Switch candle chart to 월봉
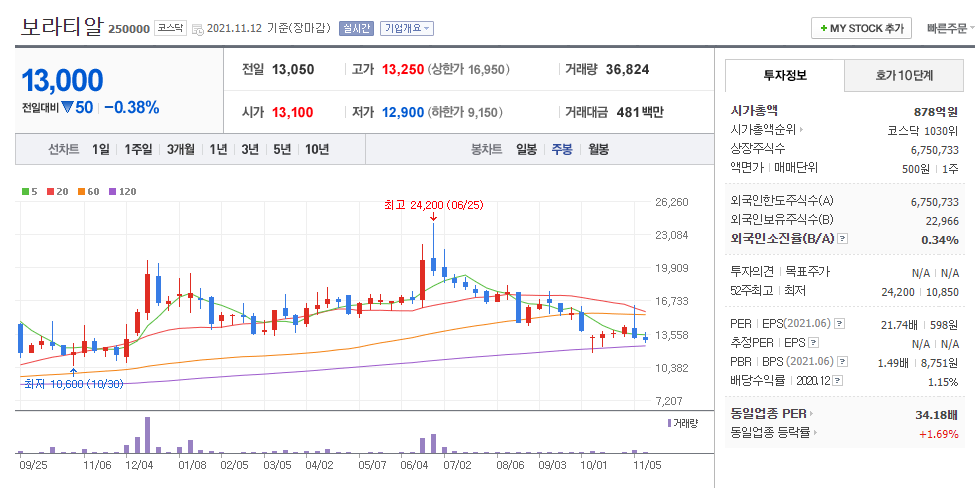 (598, 149)
